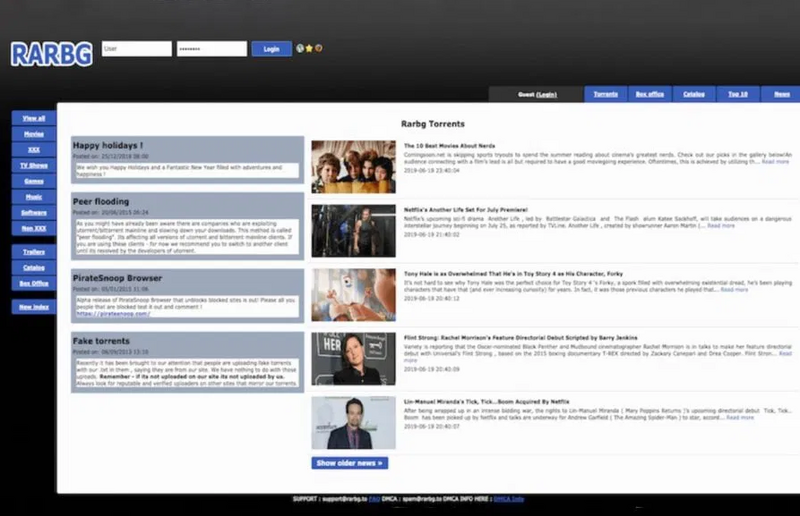Click Read more on Toy Story 4 article
800x516 pixels.
(x=734, y=290)
